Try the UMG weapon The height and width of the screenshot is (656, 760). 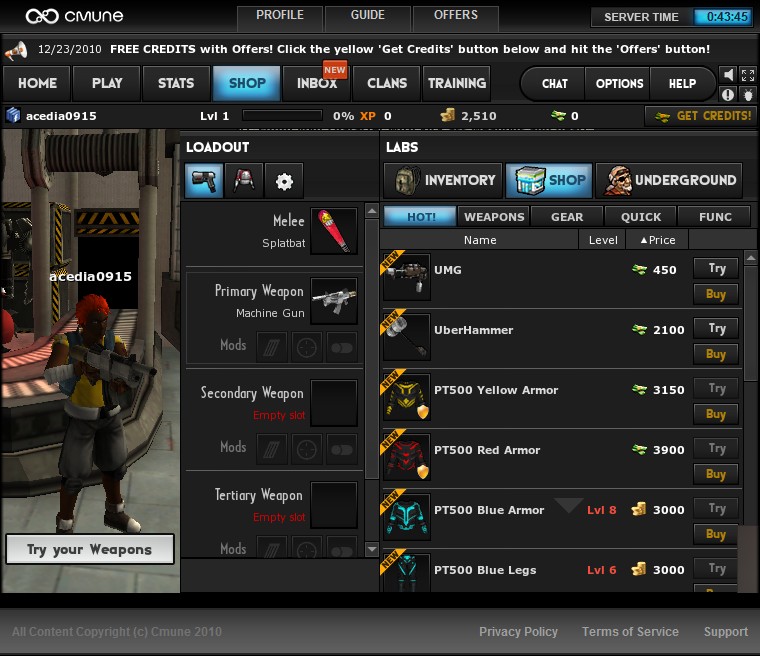tap(716, 268)
